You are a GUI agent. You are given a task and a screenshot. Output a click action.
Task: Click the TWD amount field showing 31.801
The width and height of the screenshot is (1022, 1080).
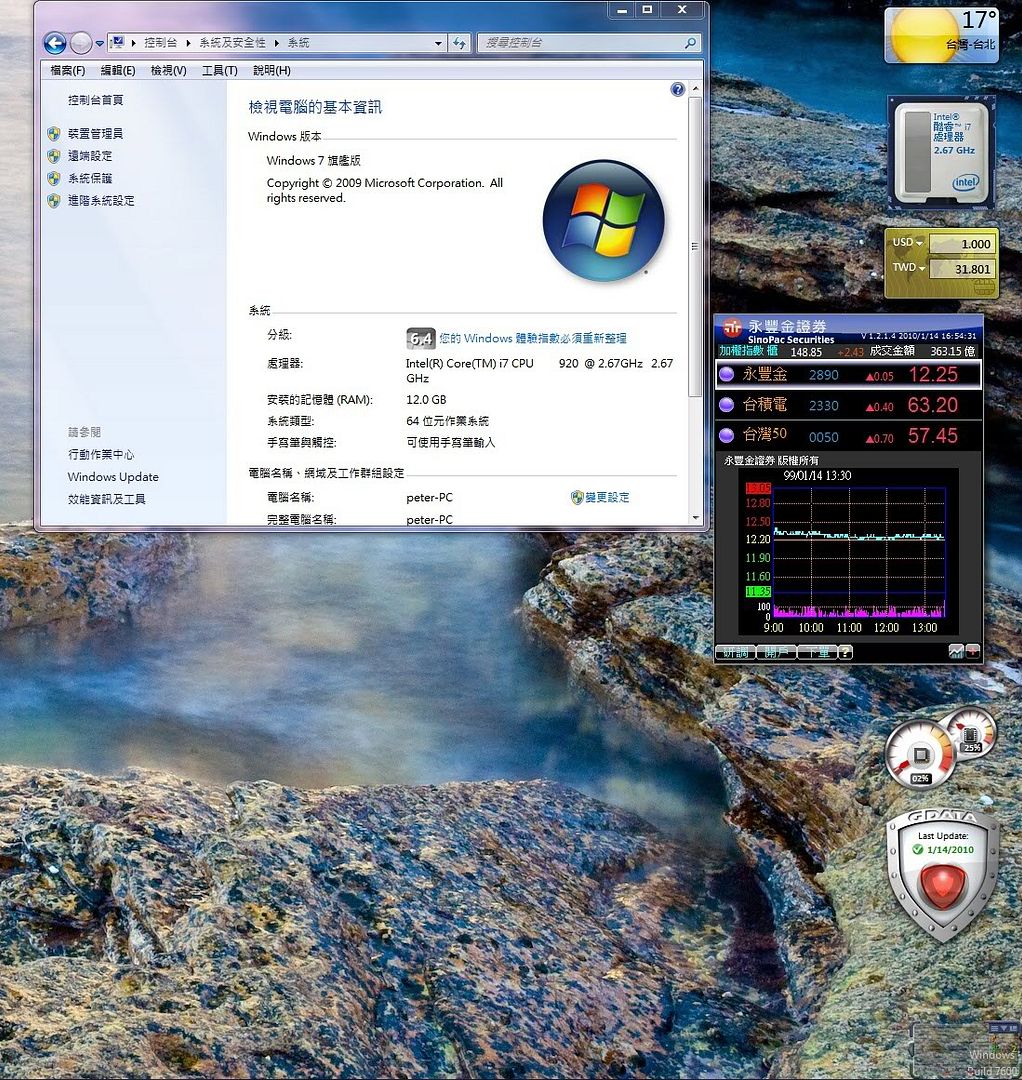tap(961, 269)
